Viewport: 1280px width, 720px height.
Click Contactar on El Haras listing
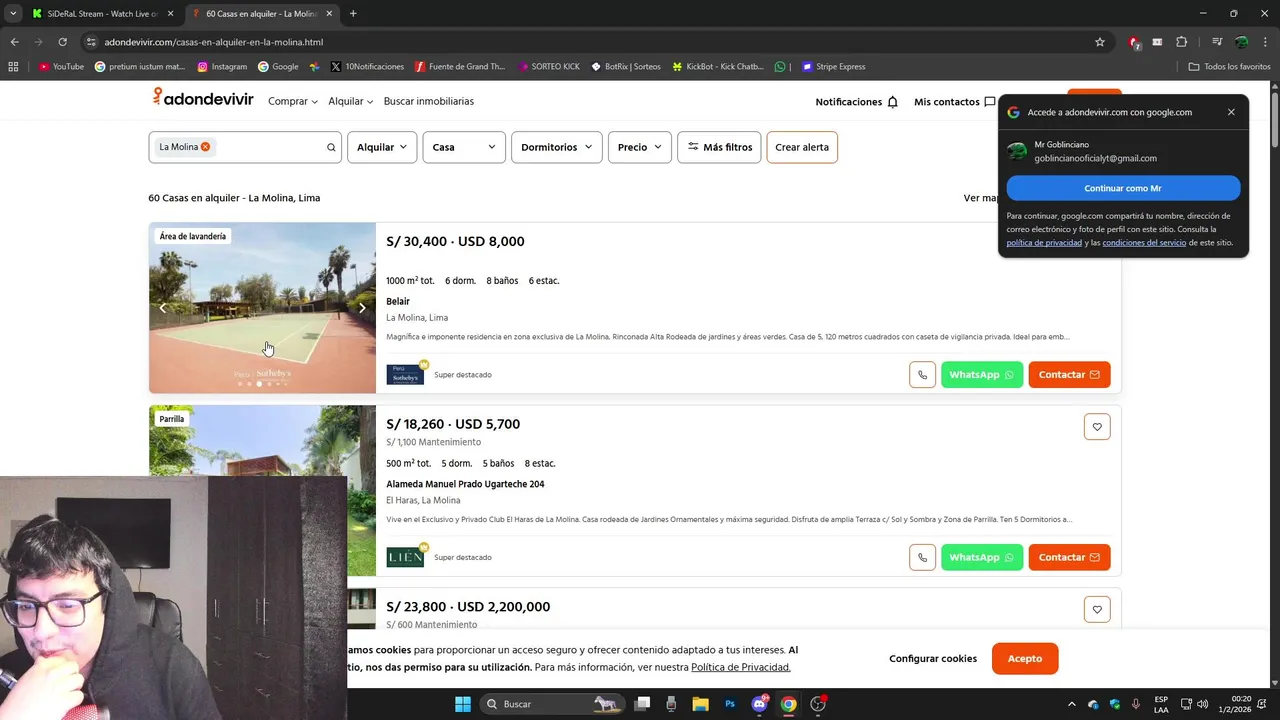pos(1069,557)
